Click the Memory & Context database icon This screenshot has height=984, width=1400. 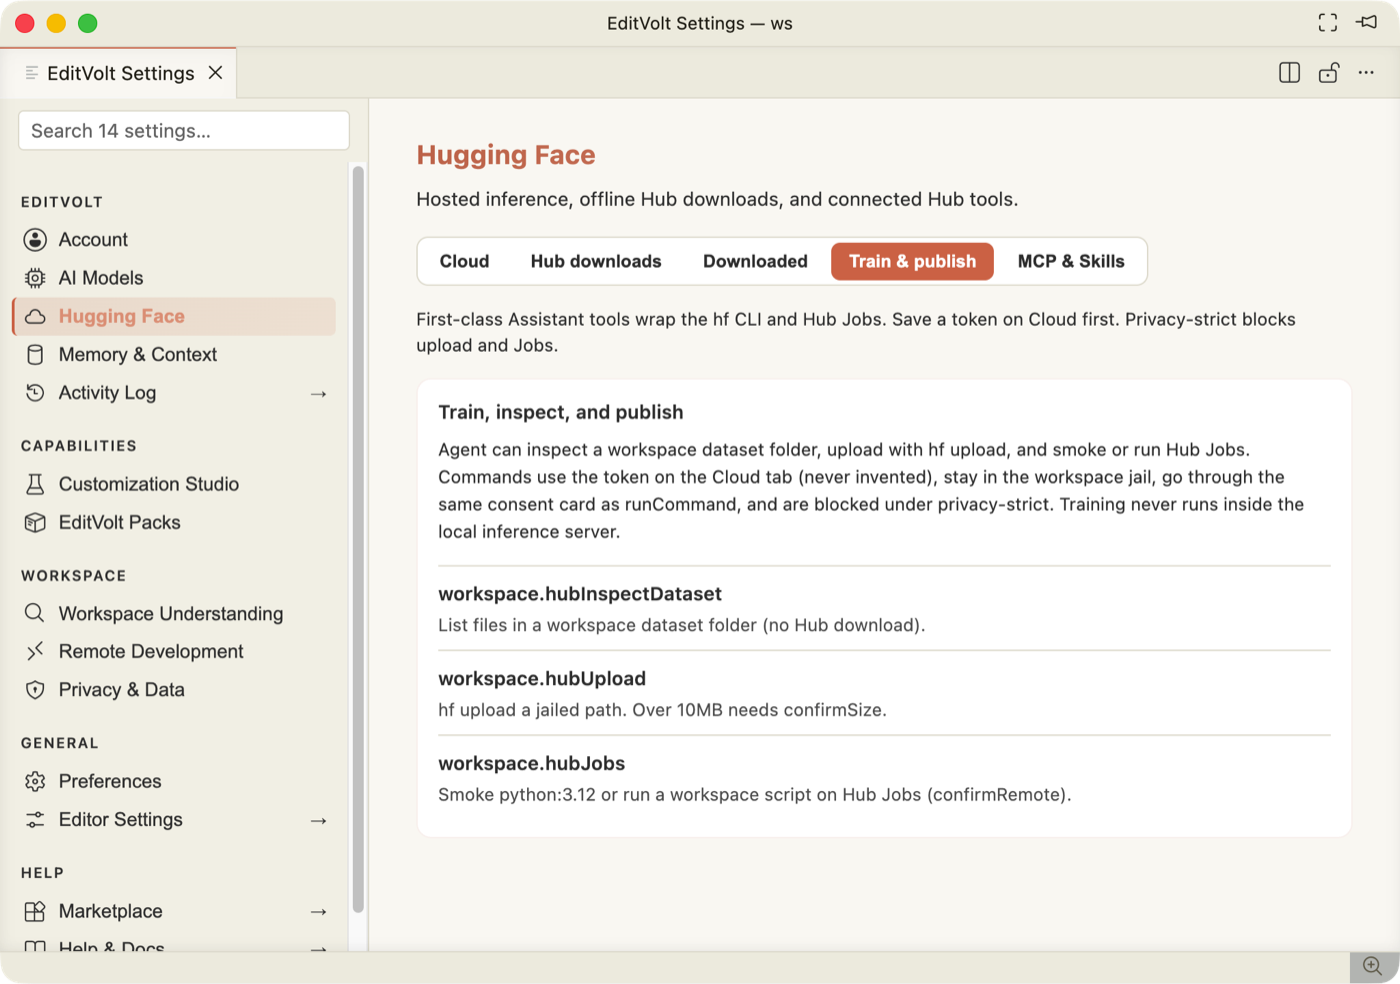pyautogui.click(x=35, y=355)
